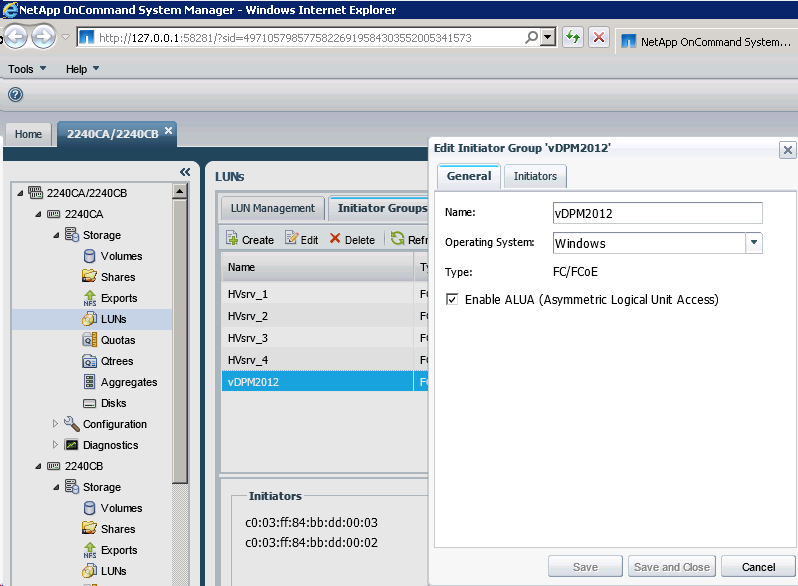Click the red stop loading icon
This screenshot has width=798, height=586.
click(599, 37)
